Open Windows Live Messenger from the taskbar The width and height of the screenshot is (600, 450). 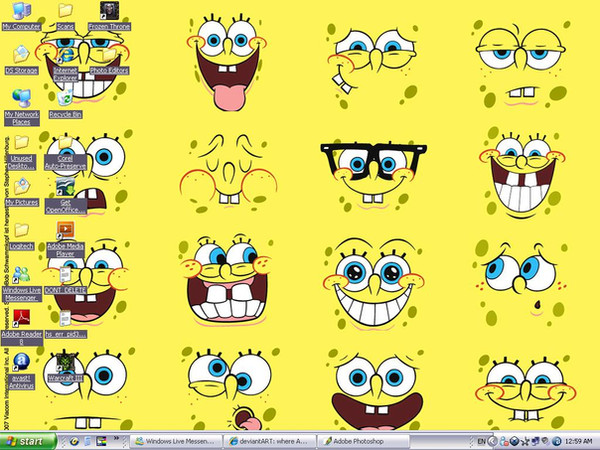pyautogui.click(x=178, y=440)
